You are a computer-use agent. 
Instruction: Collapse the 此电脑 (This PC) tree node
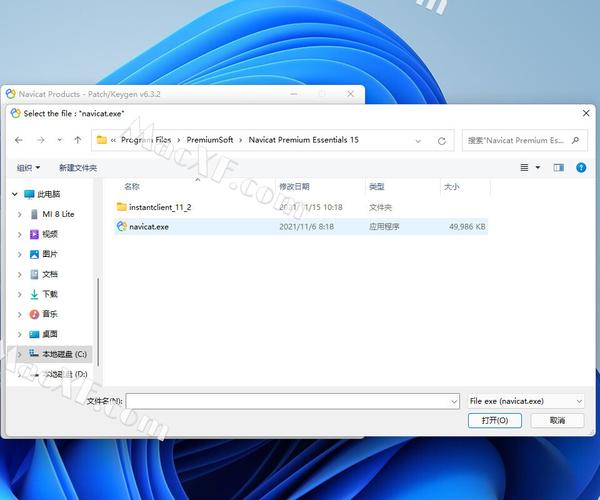pyautogui.click(x=15, y=194)
